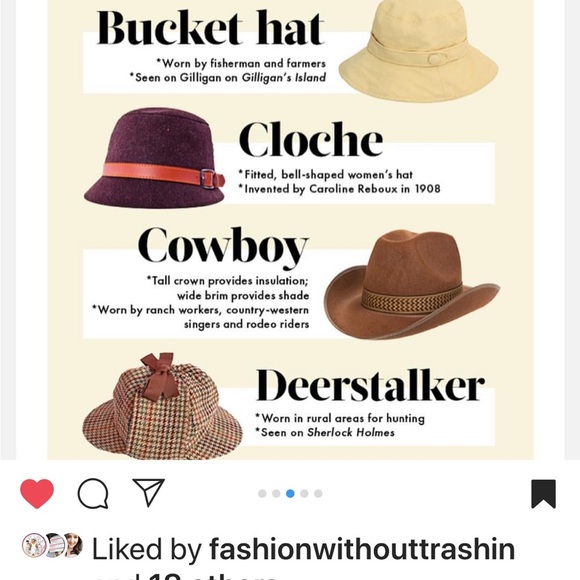Tap the brown cowboy hat image
The image size is (580, 580).
point(412,284)
